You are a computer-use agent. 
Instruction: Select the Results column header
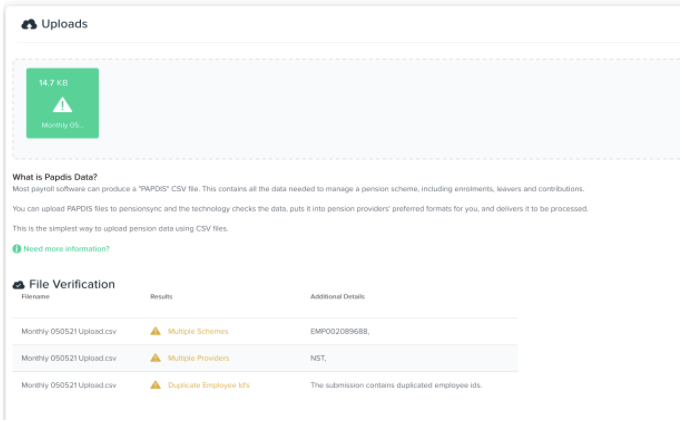[161, 297]
